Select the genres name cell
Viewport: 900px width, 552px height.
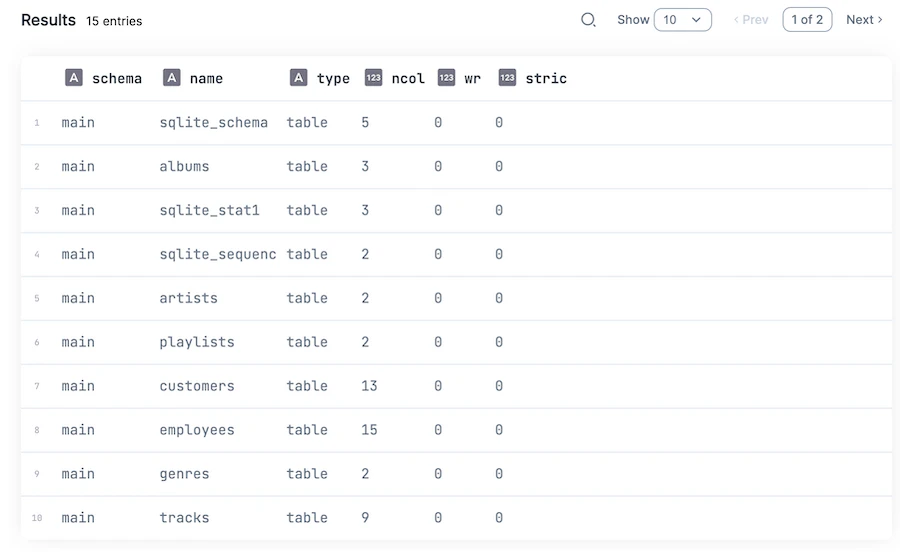pyautogui.click(x=184, y=474)
